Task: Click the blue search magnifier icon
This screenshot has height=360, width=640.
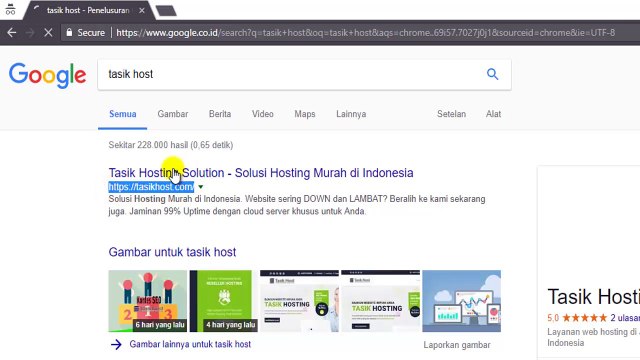Action: (x=492, y=74)
